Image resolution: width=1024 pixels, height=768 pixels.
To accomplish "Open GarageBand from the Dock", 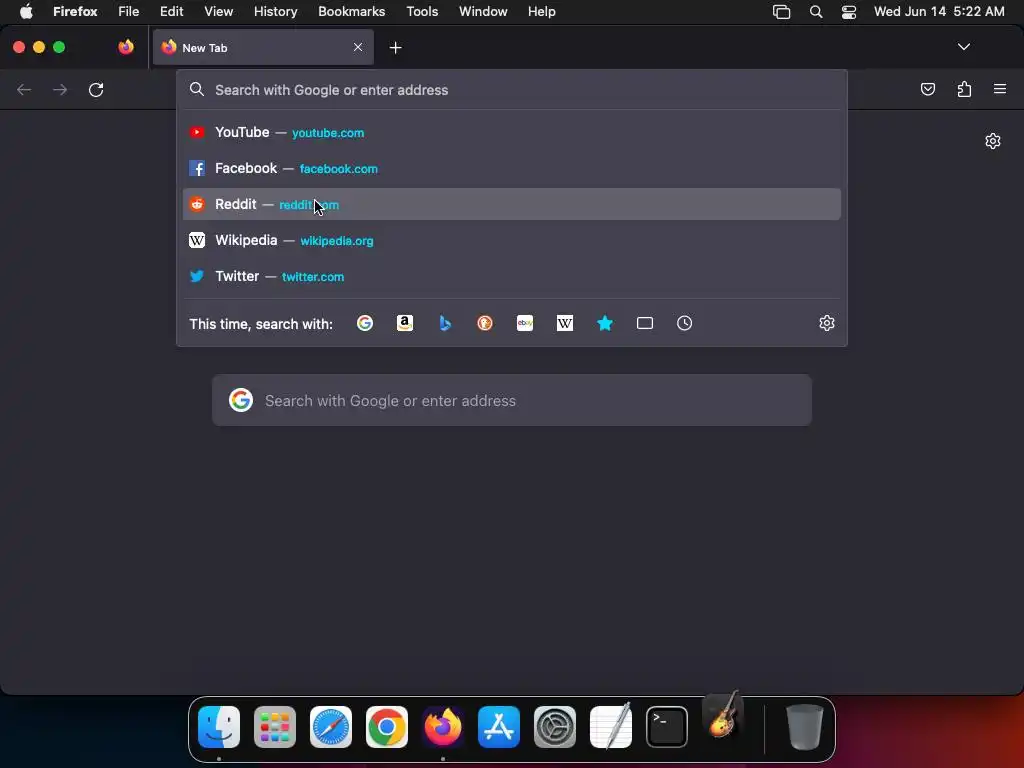I will pos(723,716).
